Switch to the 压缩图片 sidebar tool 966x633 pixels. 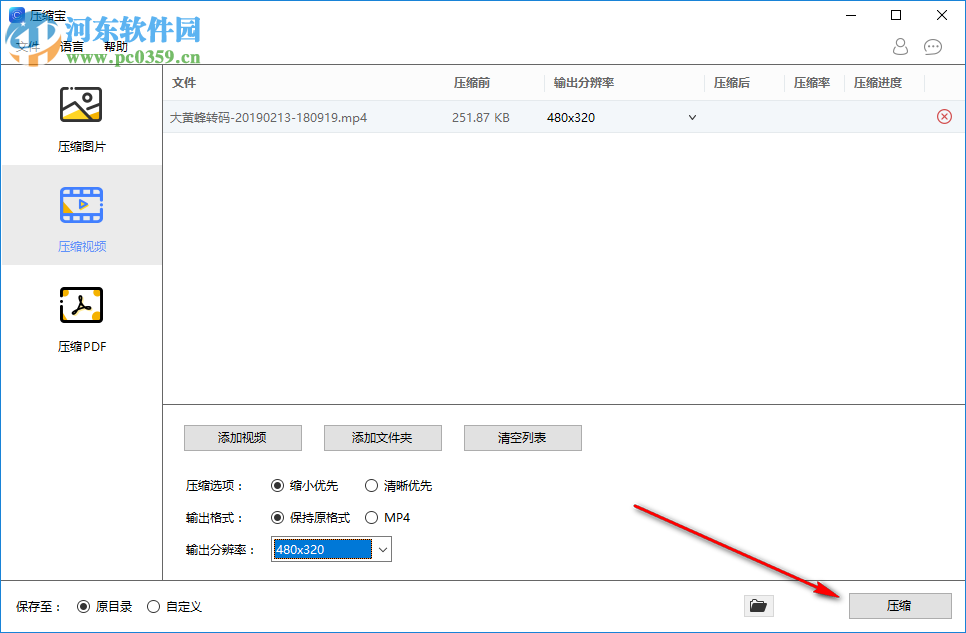[x=81, y=117]
